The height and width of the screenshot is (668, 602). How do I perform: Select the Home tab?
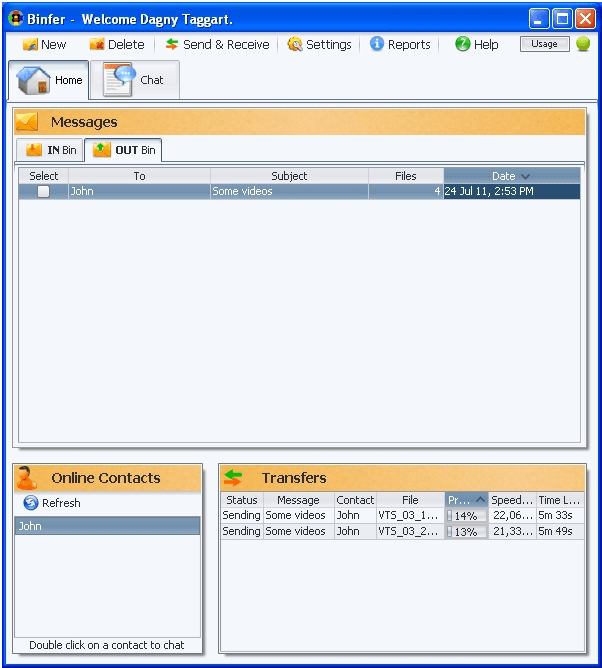click(x=49, y=80)
